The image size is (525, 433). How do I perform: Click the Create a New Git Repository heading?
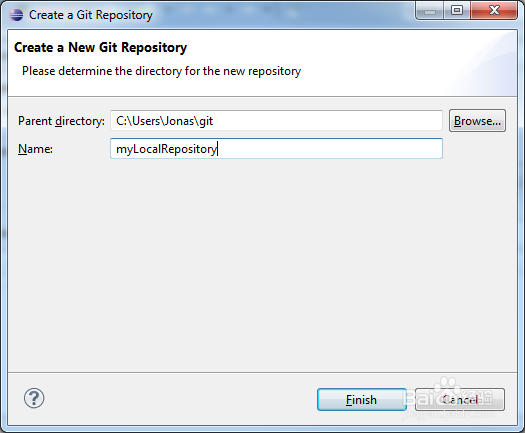pyautogui.click(x=100, y=47)
